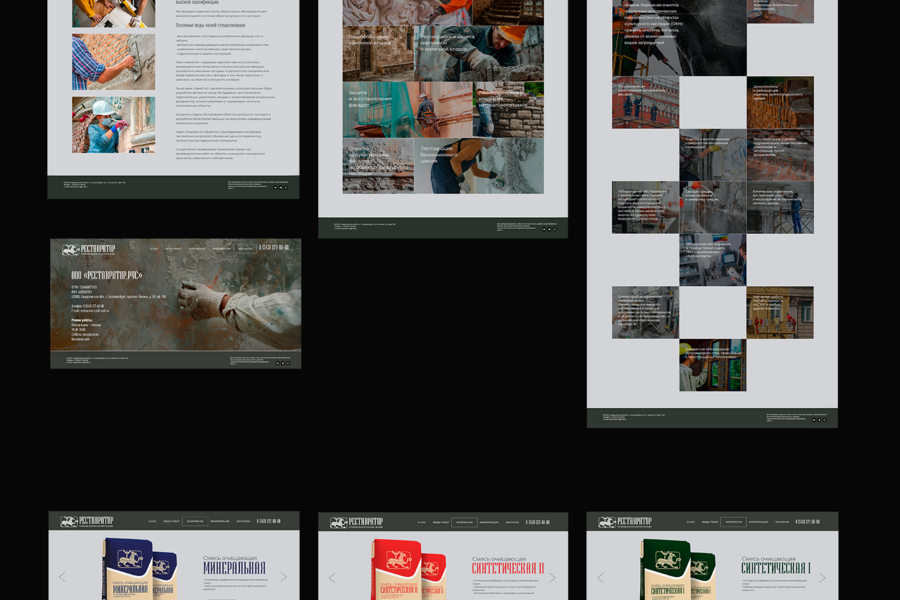The image size is (900, 600).
Task: Go to next slide on Минеральная mockup
Action: point(284,577)
